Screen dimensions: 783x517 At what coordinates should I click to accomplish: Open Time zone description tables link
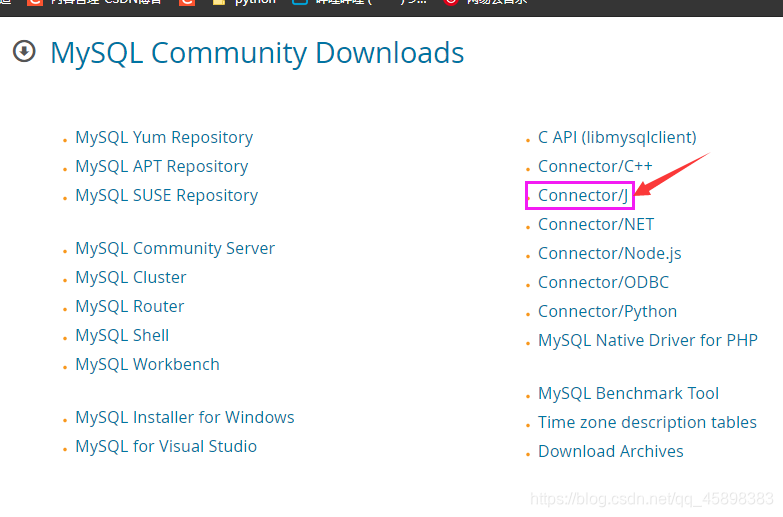[x=647, y=422]
